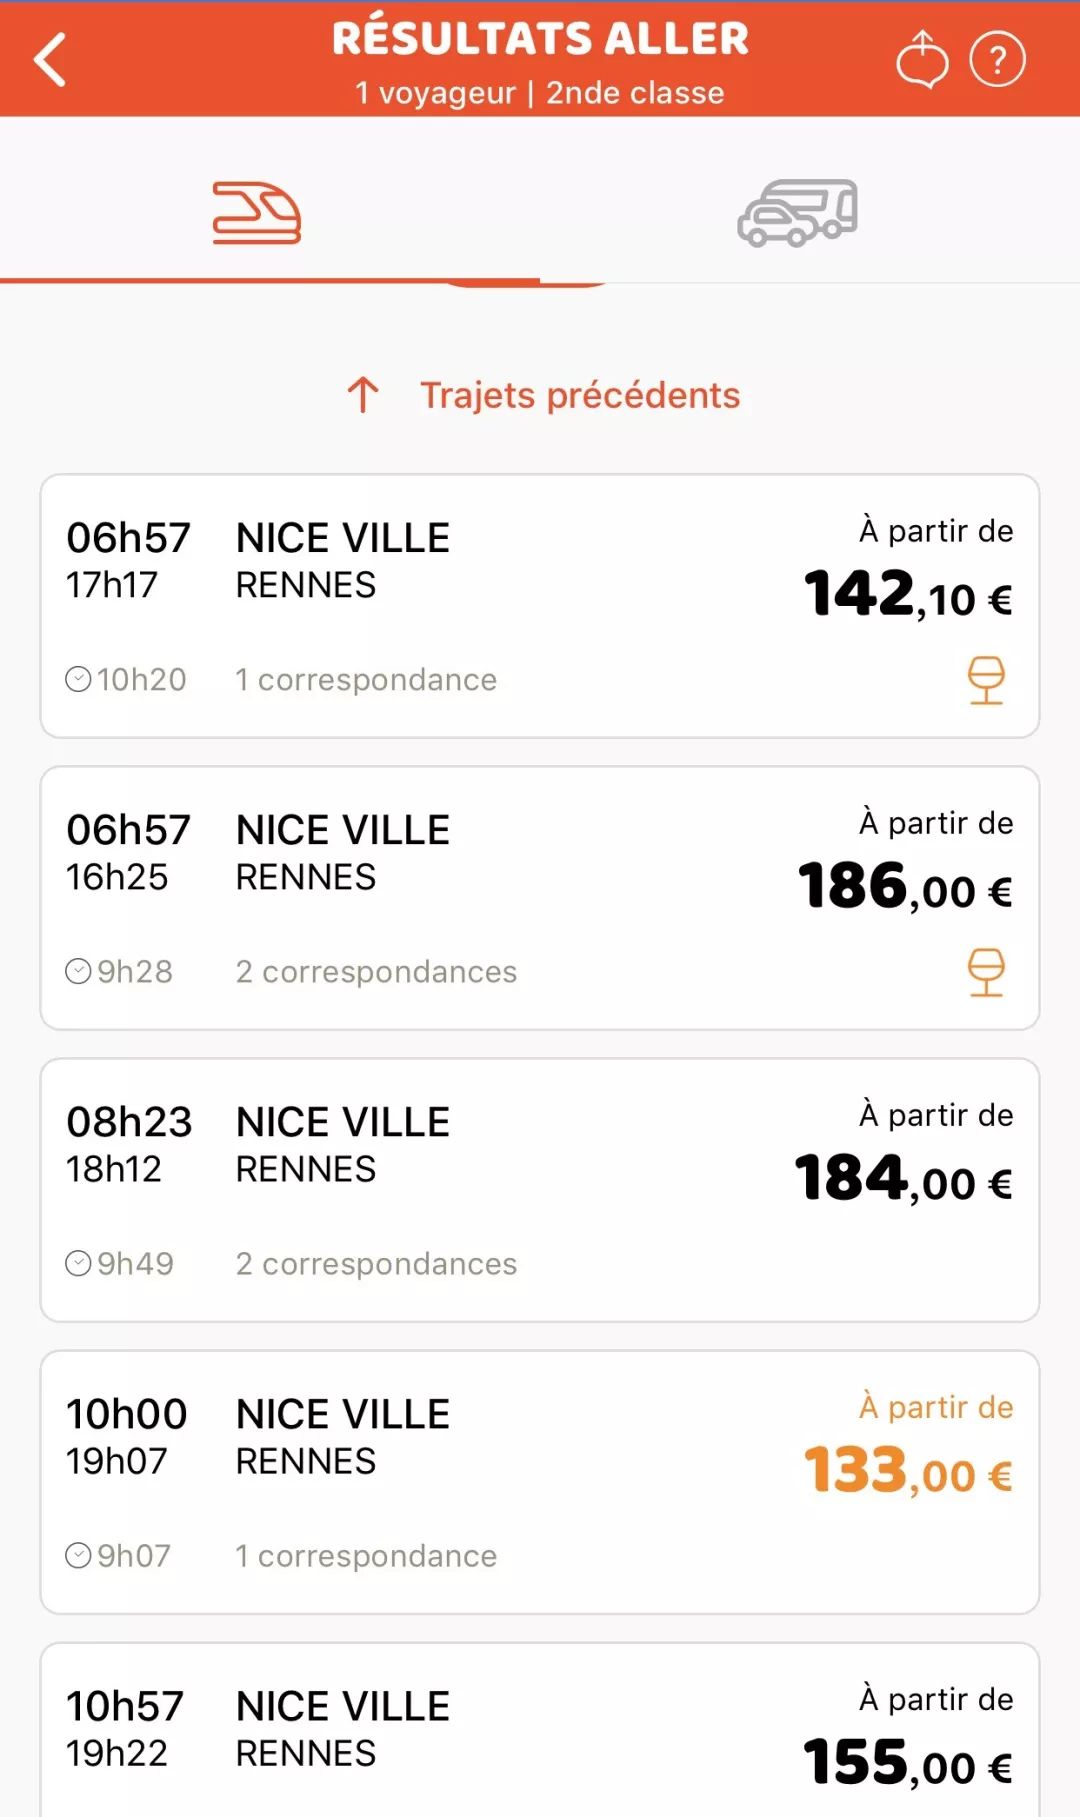Screen dimensions: 1080x1817
Task: Open the share/alert bubble icon
Action: coord(921,60)
